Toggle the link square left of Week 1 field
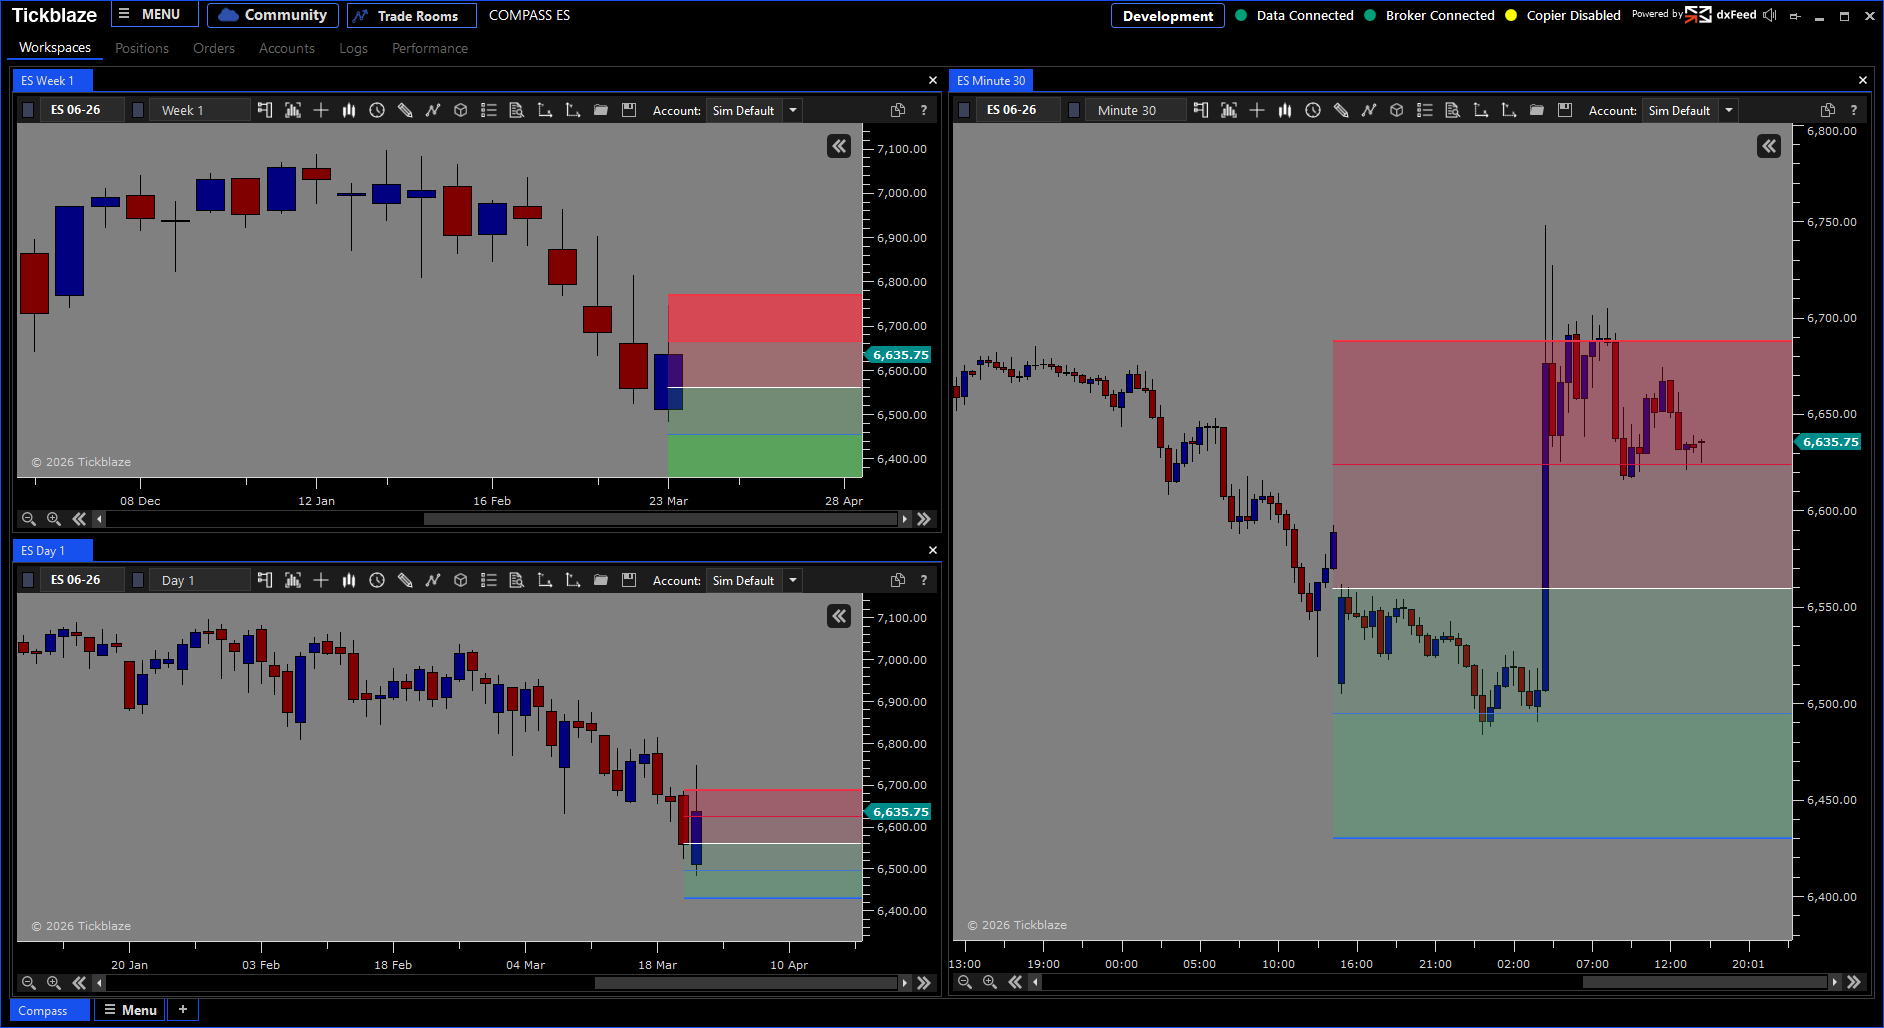1884x1028 pixels. click(x=138, y=110)
